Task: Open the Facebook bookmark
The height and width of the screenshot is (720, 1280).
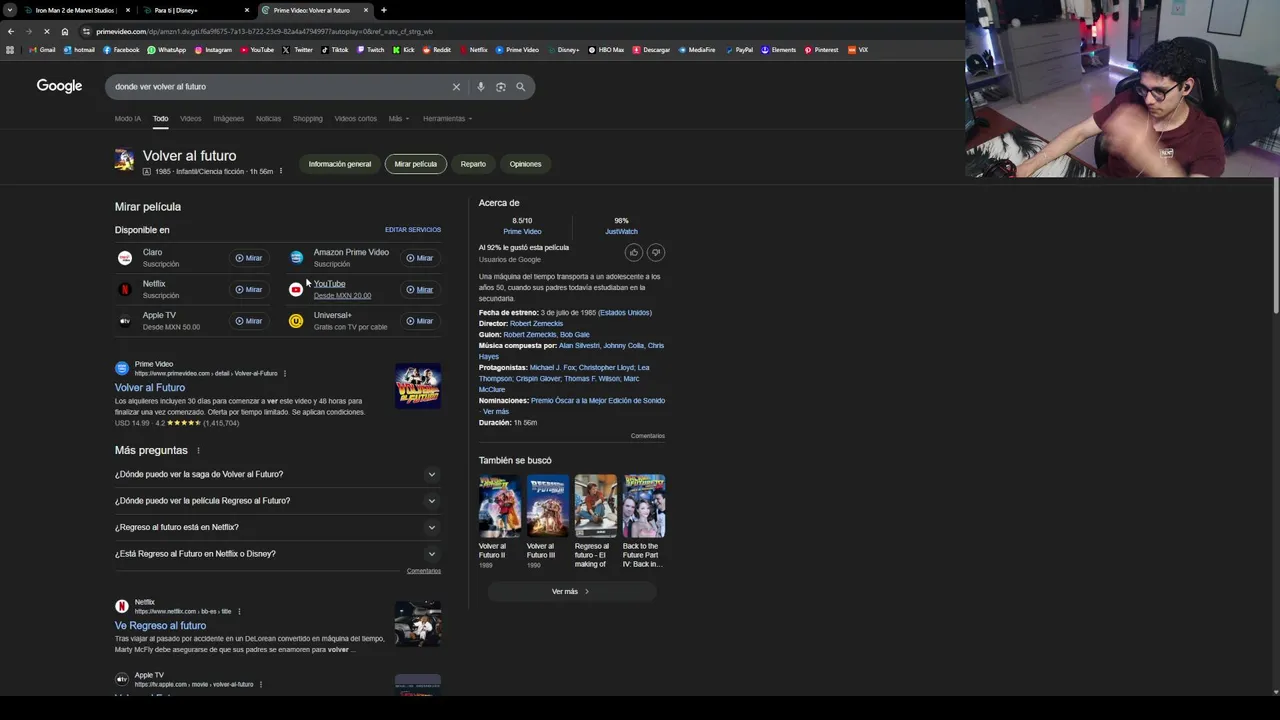Action: [x=121, y=50]
